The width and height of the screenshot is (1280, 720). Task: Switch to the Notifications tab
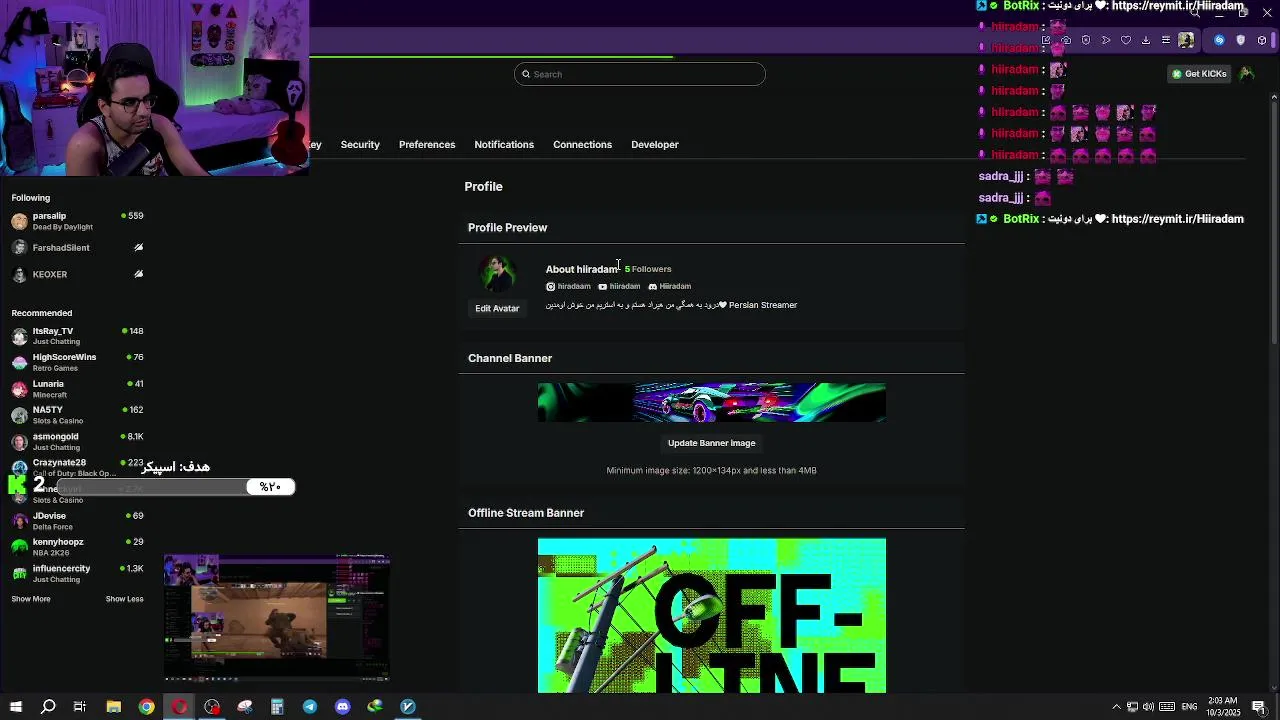pyautogui.click(x=504, y=144)
